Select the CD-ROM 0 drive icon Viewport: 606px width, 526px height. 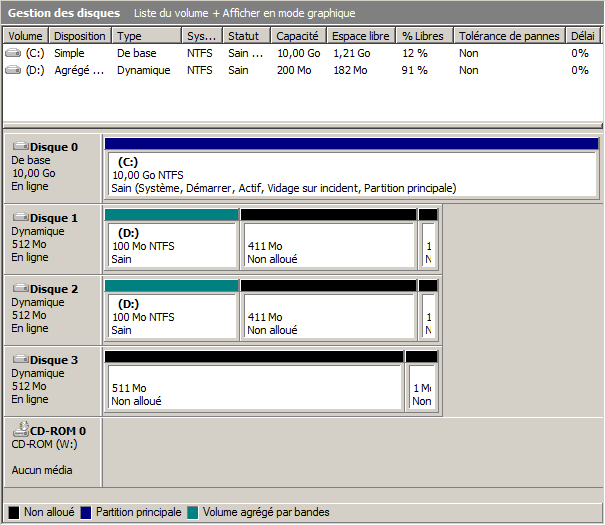point(20,431)
